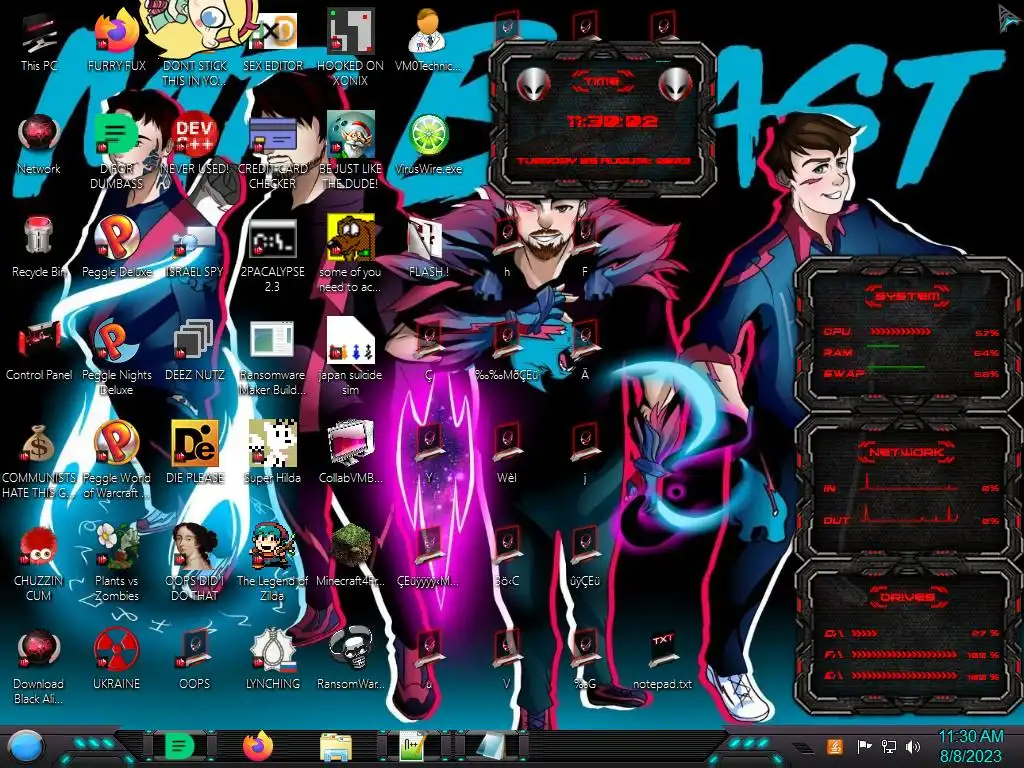Viewport: 1024px width, 768px height.
Task: Open the CREDIT CARD CHECKER shortcut
Action: 272,152
